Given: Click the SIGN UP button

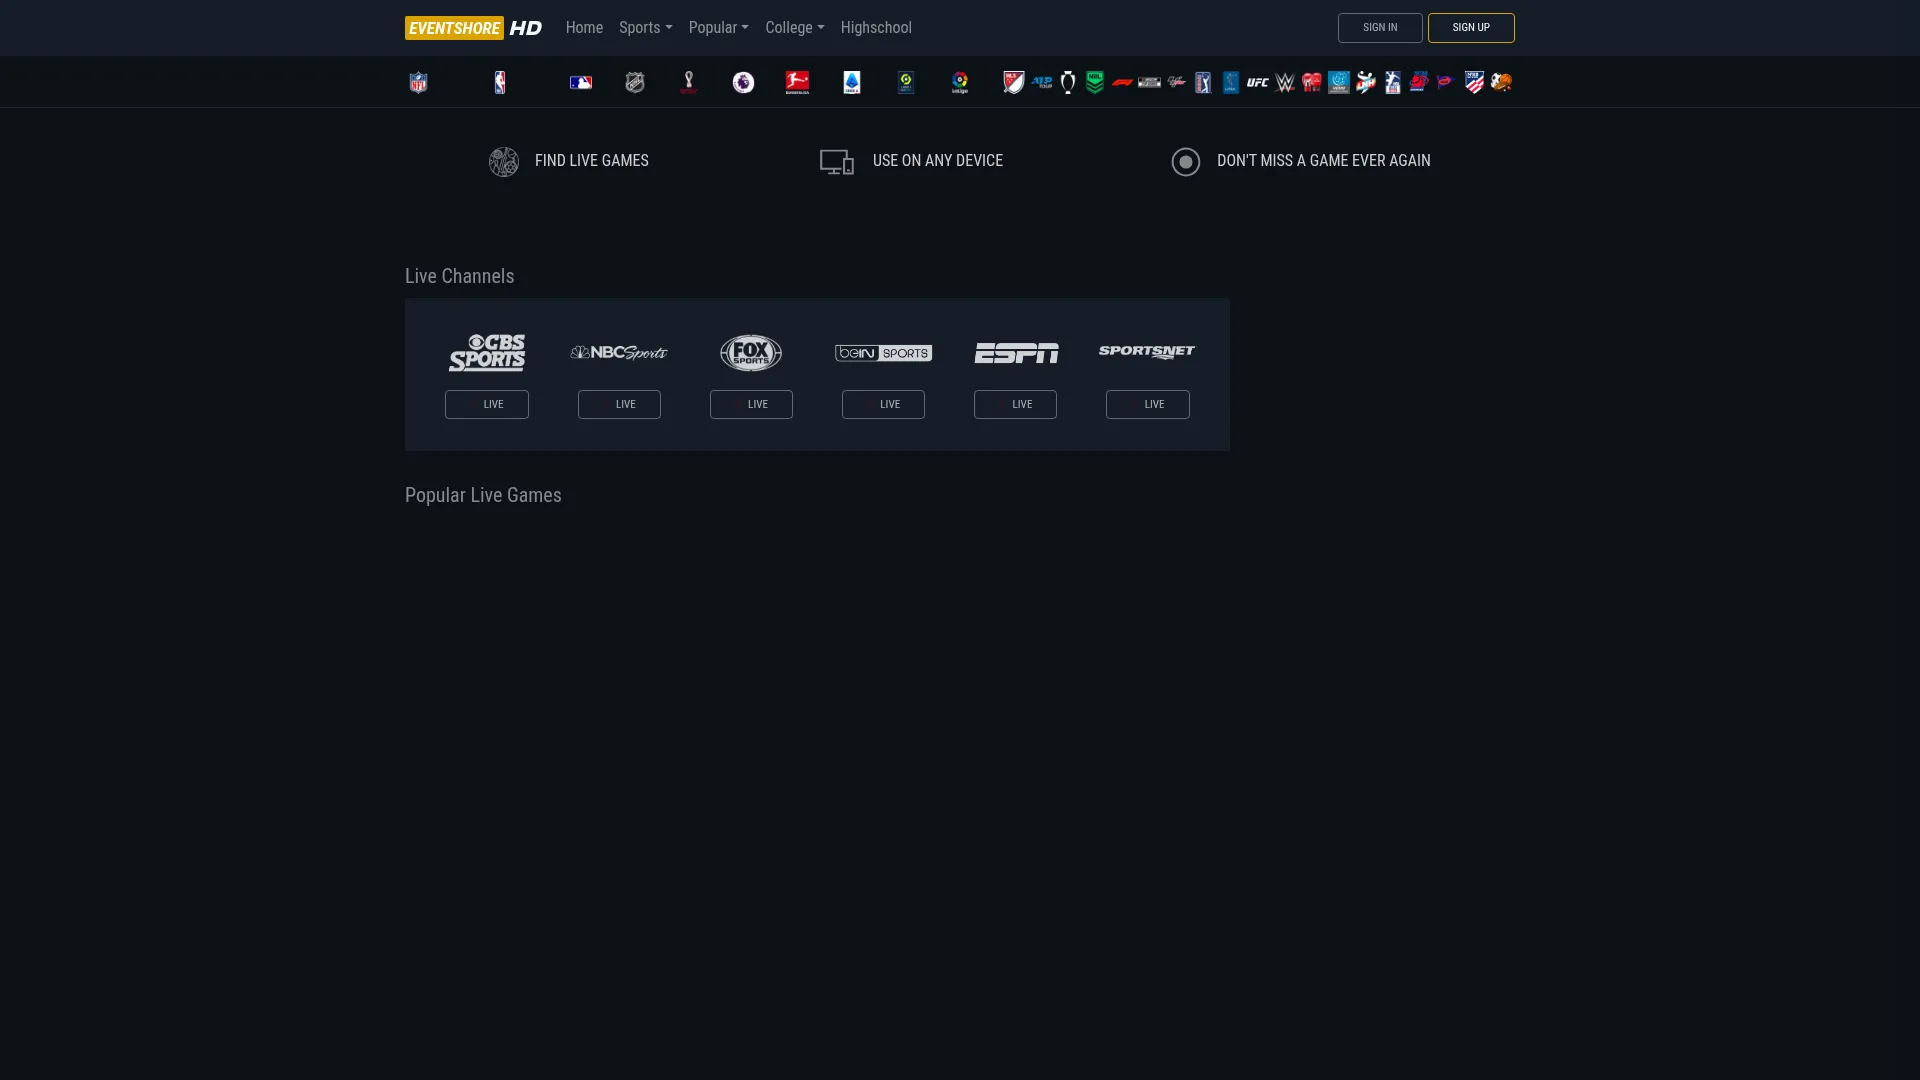Looking at the screenshot, I should (1471, 28).
